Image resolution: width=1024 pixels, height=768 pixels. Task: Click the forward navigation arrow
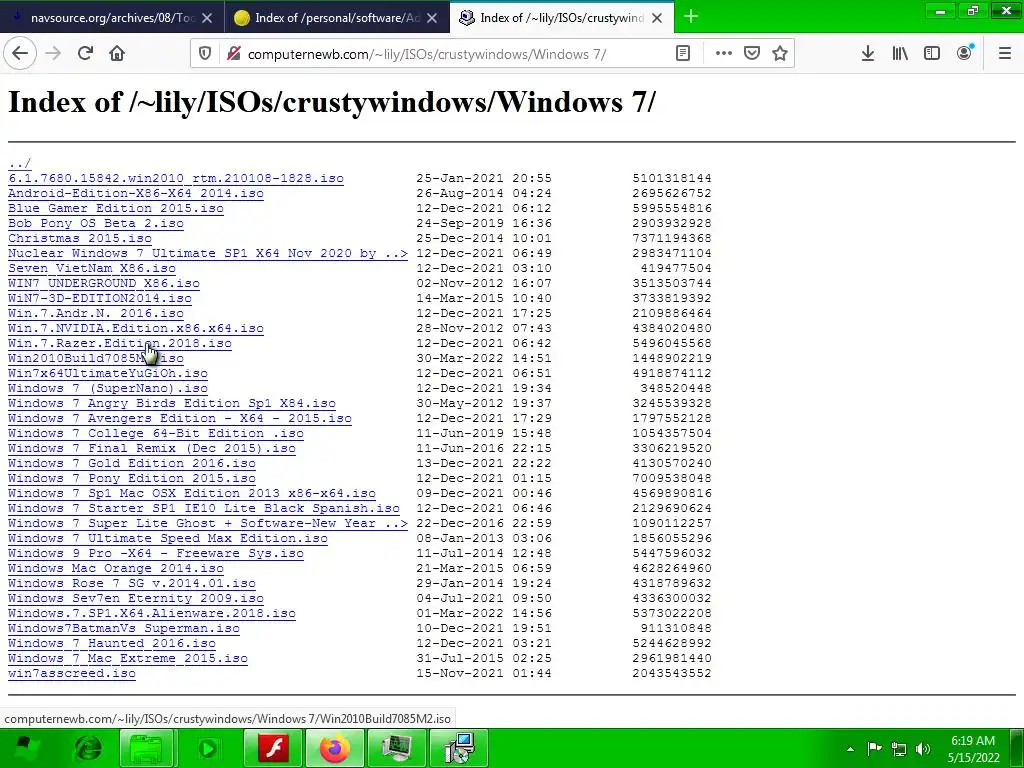coord(53,54)
